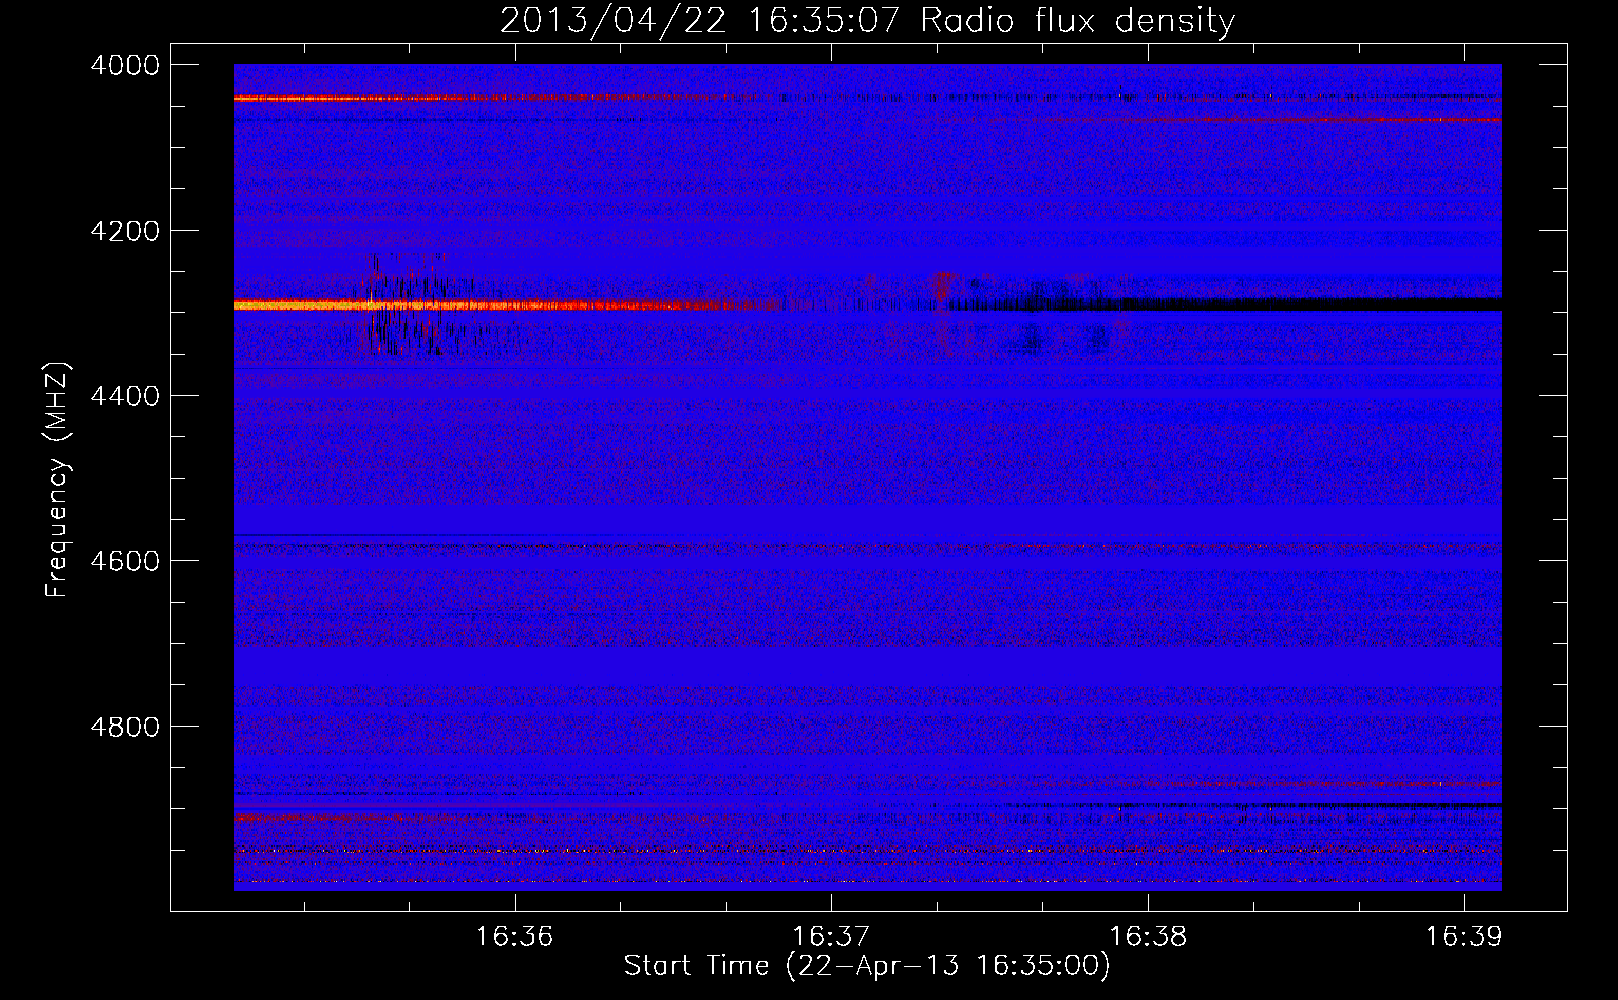This screenshot has height=1000, width=1618.
Task: Click the 4800 frequency tick label
Action: click(125, 727)
